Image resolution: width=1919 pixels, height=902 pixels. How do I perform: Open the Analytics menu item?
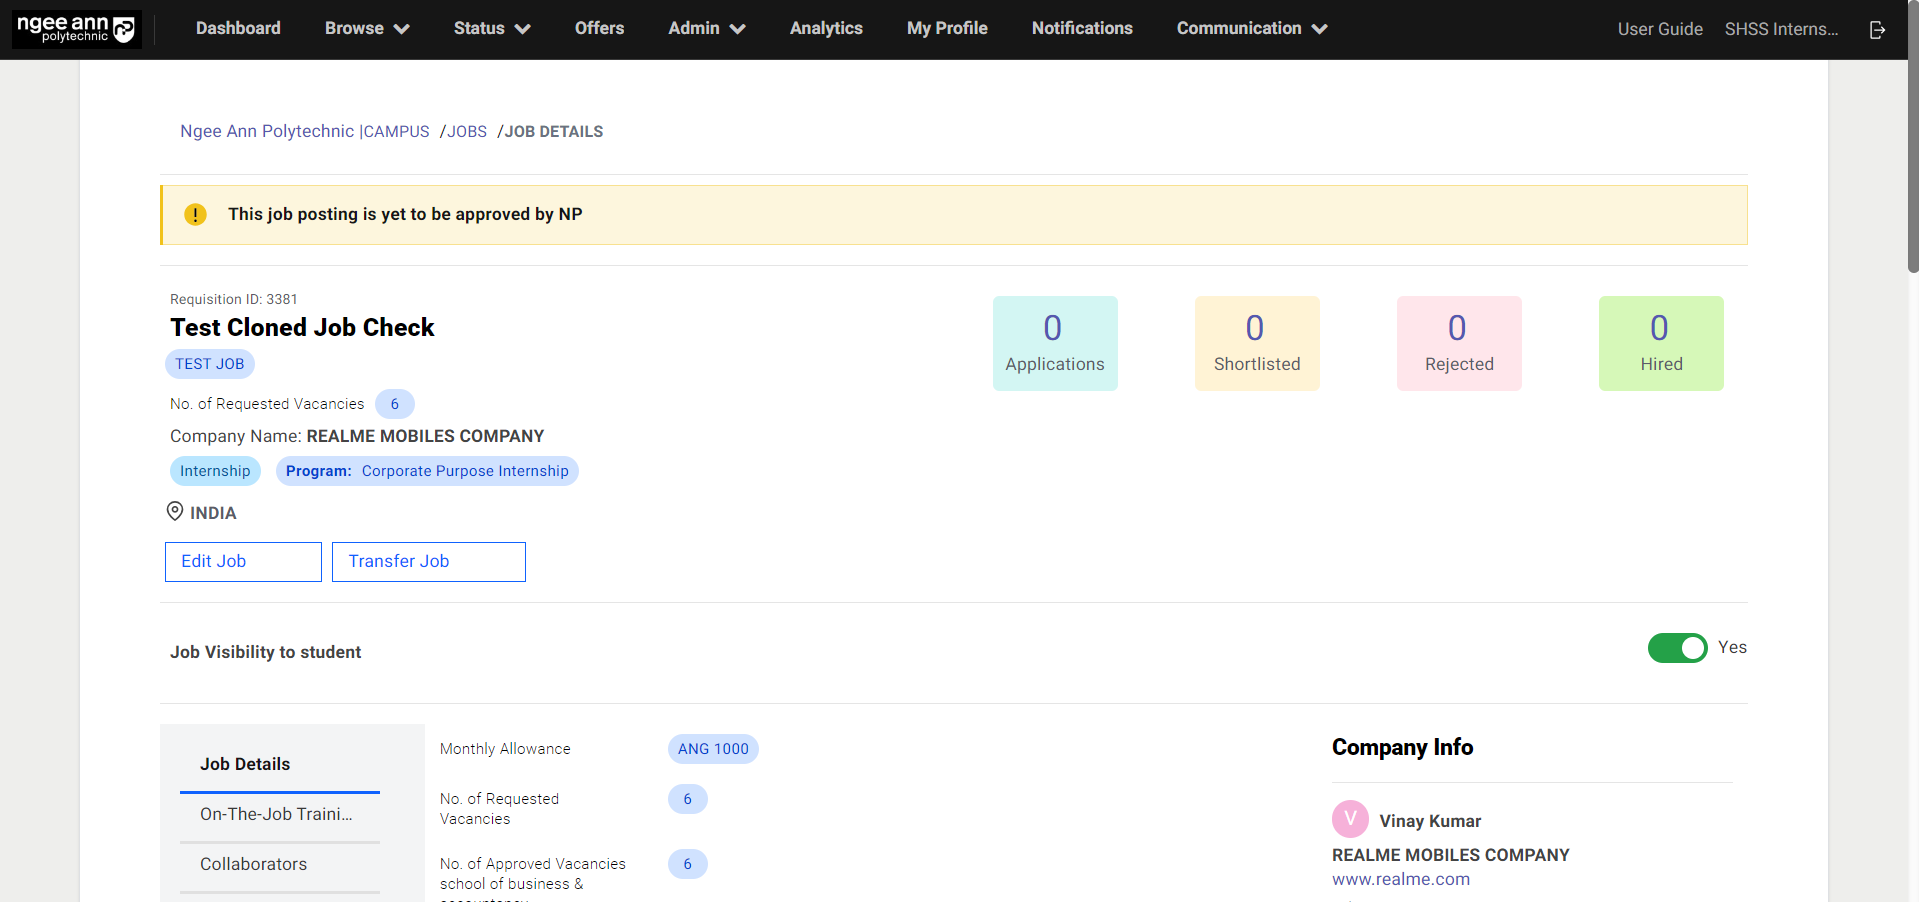(825, 29)
